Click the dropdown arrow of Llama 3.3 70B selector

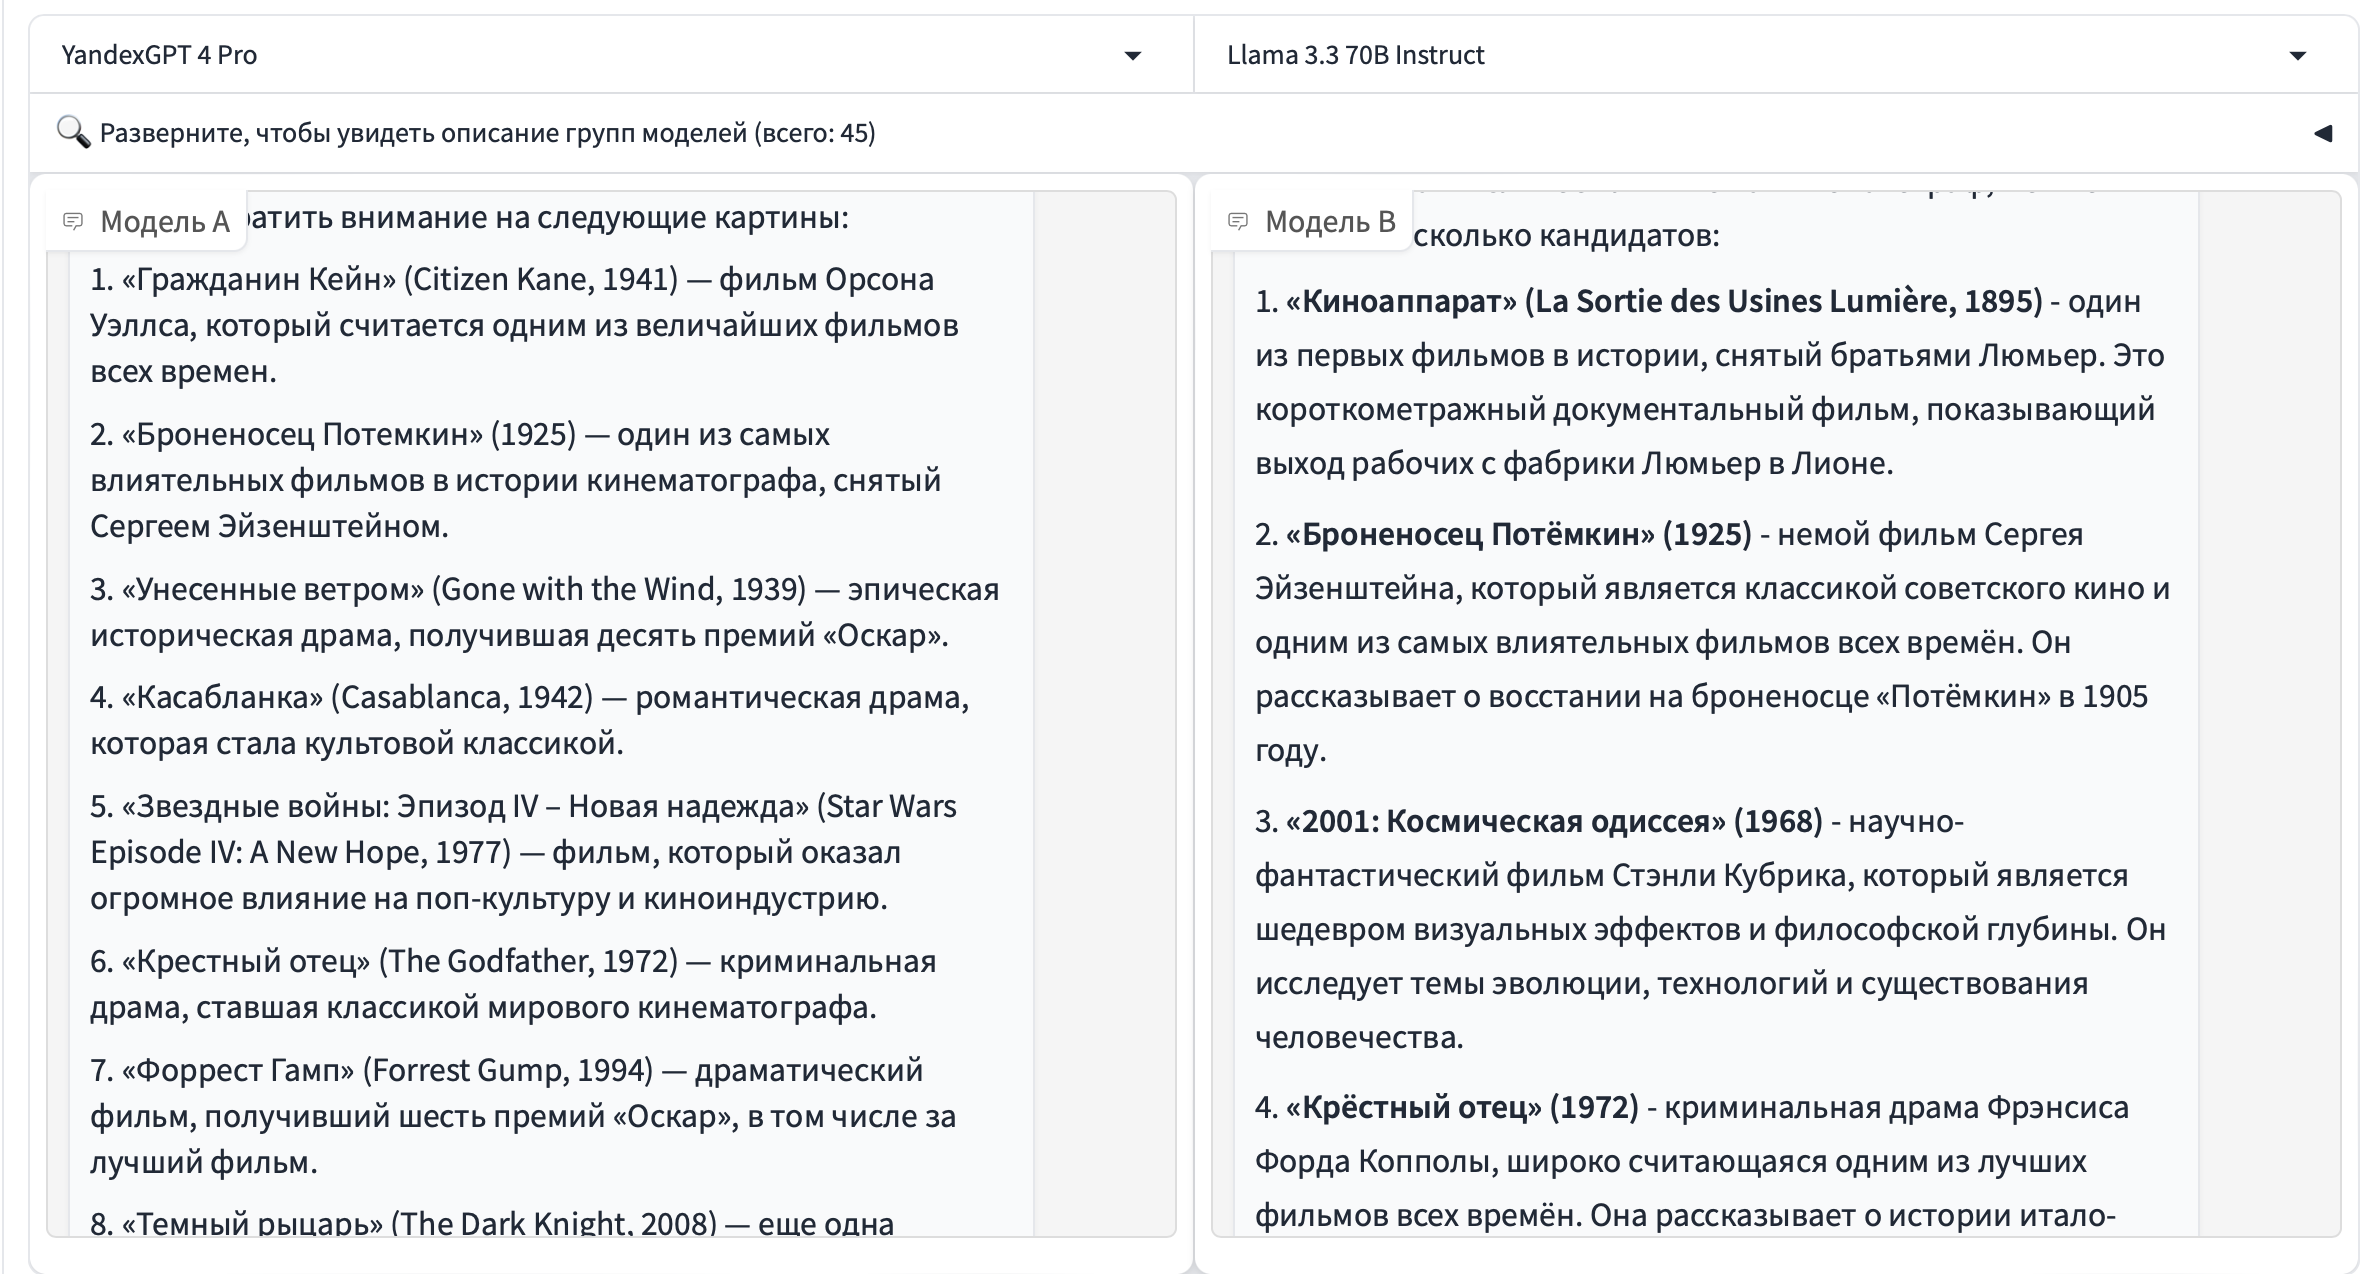click(x=2297, y=56)
